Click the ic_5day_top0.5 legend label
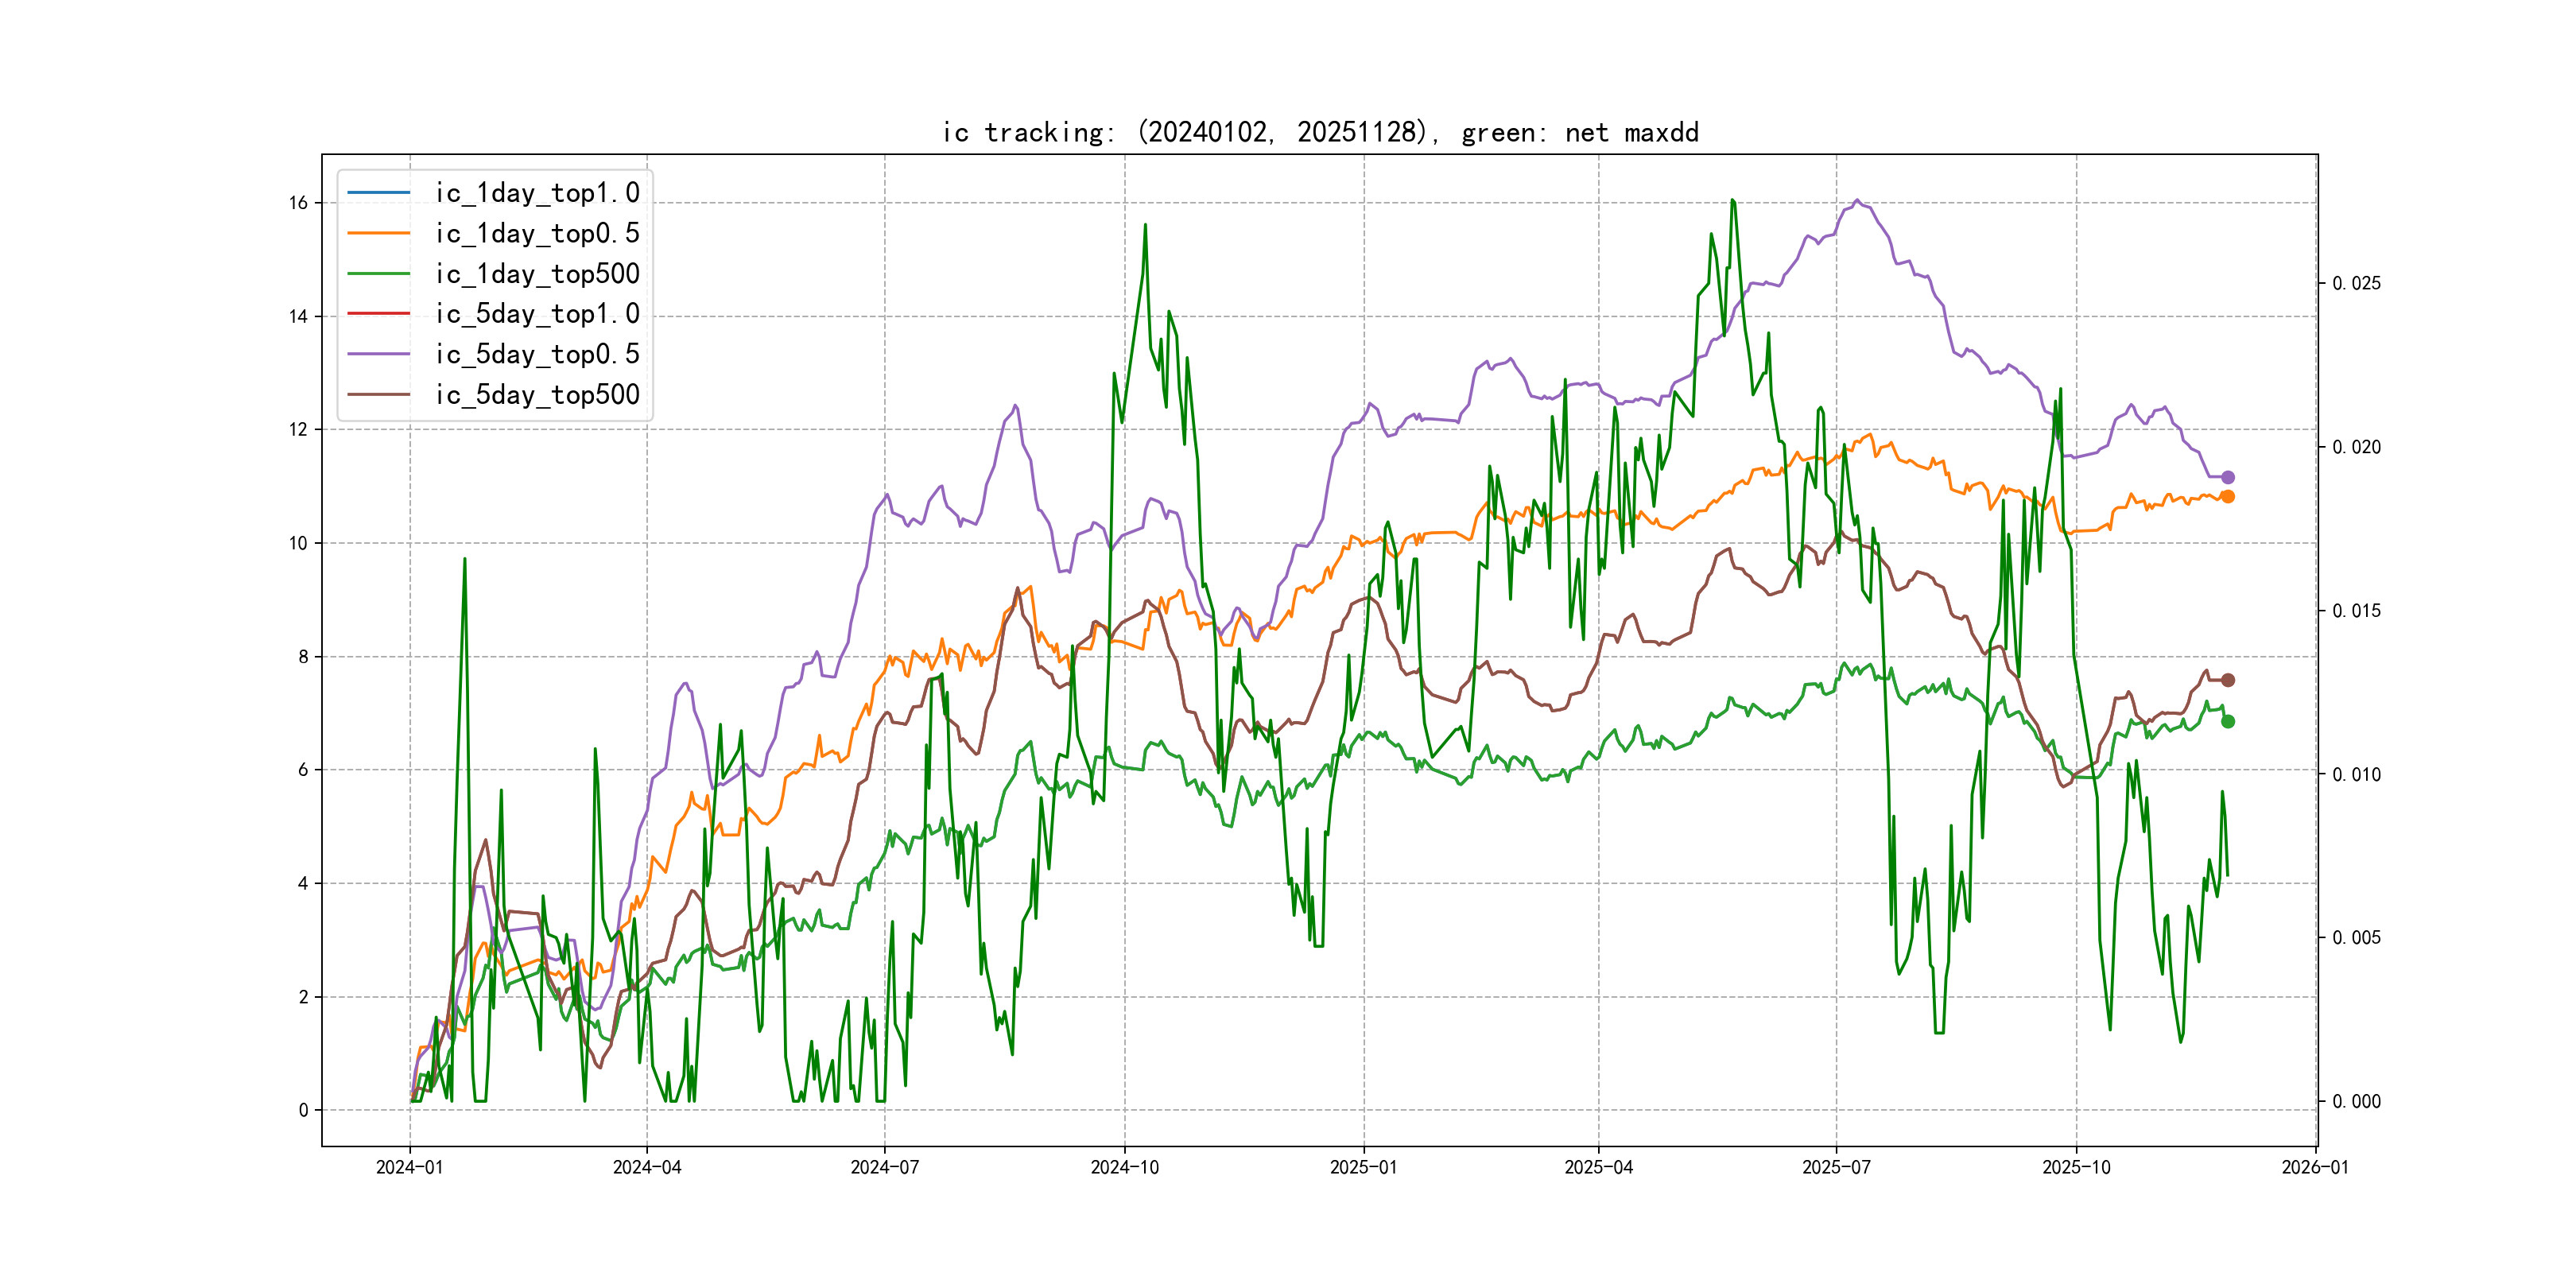This screenshot has width=2576, height=1288. (x=537, y=354)
